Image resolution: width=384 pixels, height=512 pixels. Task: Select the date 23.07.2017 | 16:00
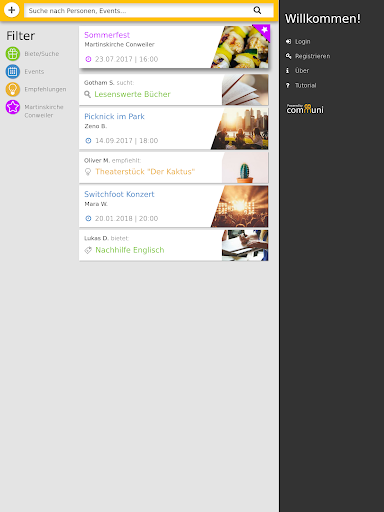(x=127, y=59)
